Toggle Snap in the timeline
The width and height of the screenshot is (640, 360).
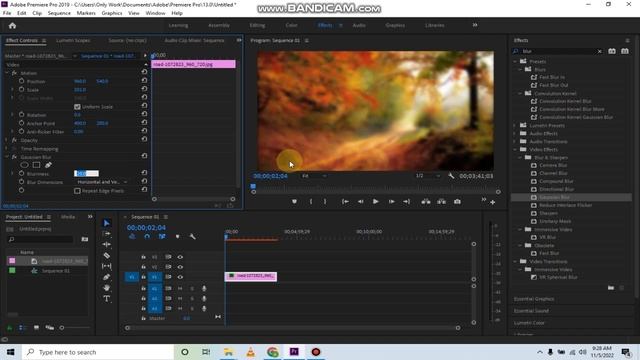(147, 236)
